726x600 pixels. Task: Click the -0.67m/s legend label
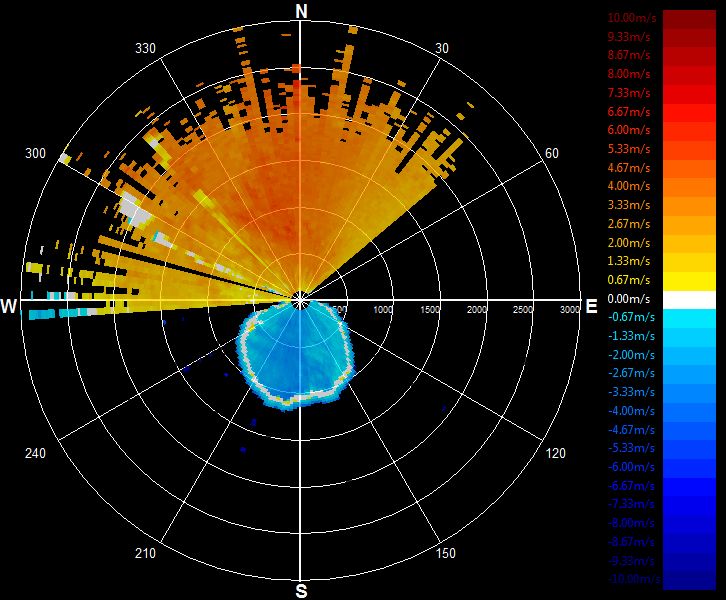(631, 317)
